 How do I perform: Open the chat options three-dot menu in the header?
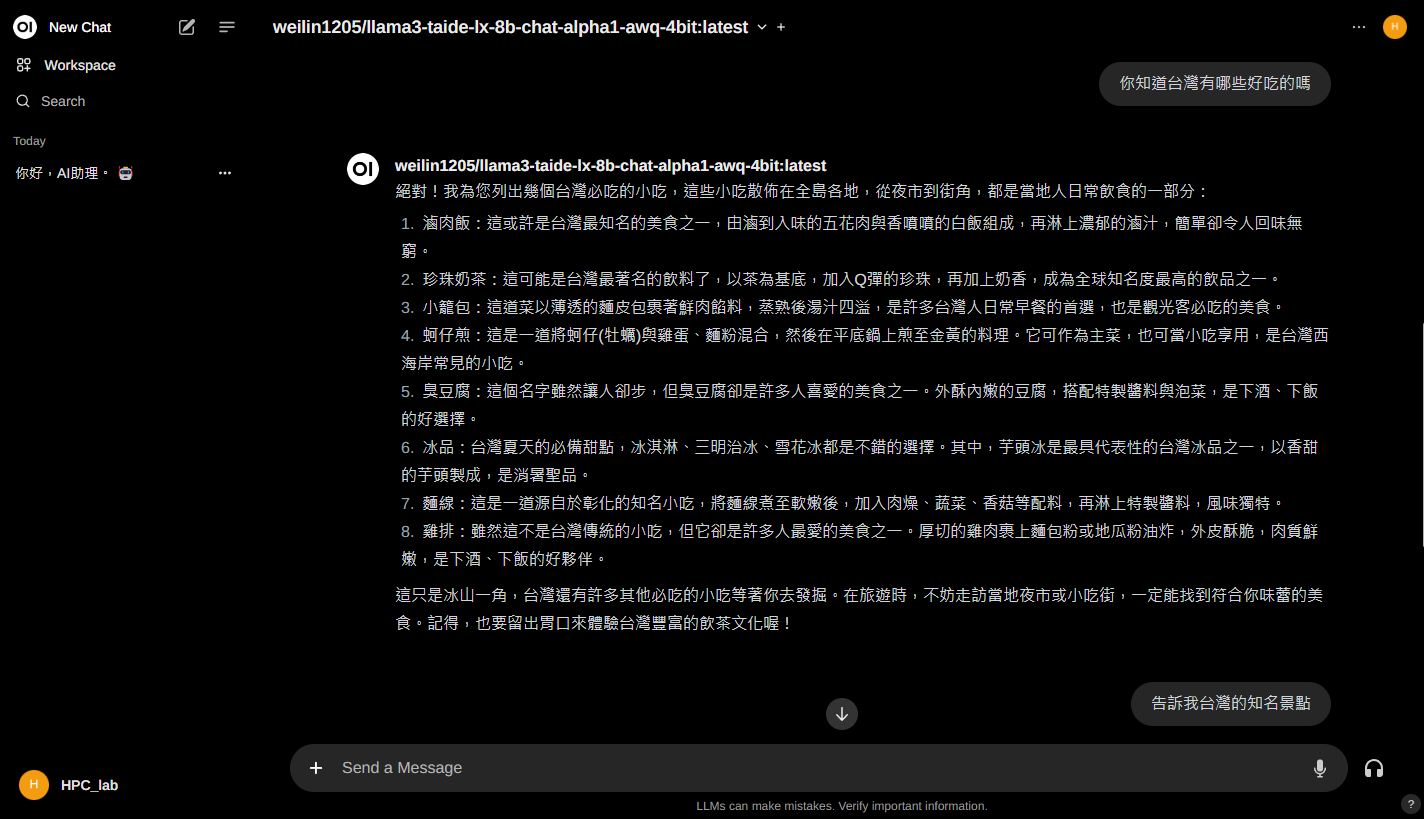[1359, 27]
